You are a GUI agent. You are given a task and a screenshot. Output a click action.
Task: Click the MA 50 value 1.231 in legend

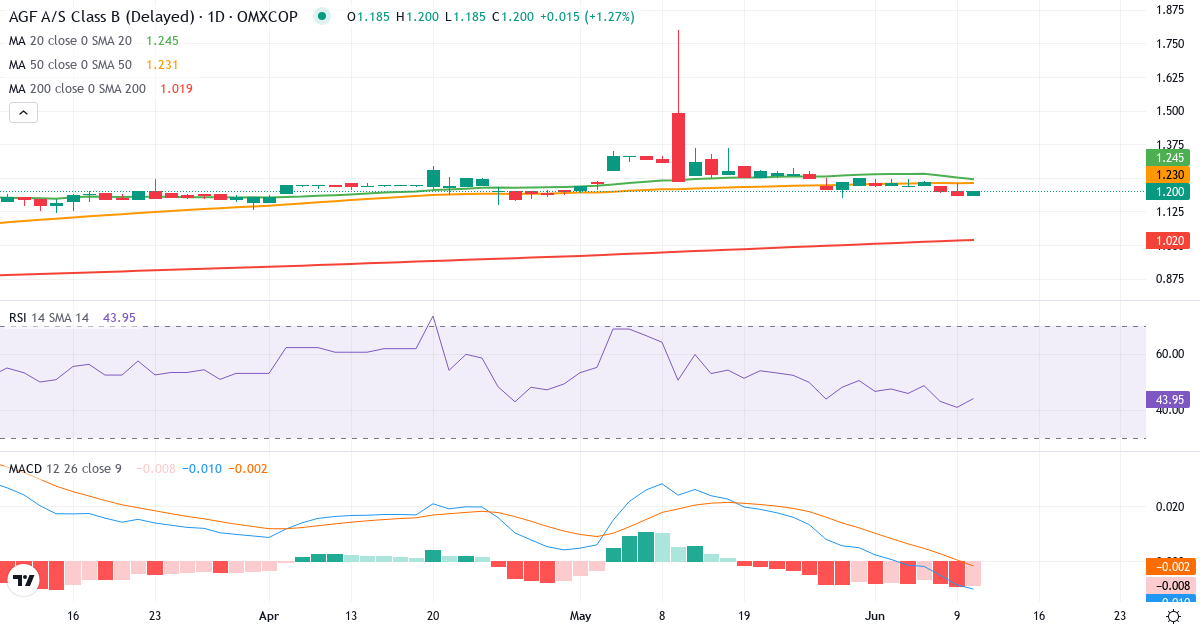[163, 65]
